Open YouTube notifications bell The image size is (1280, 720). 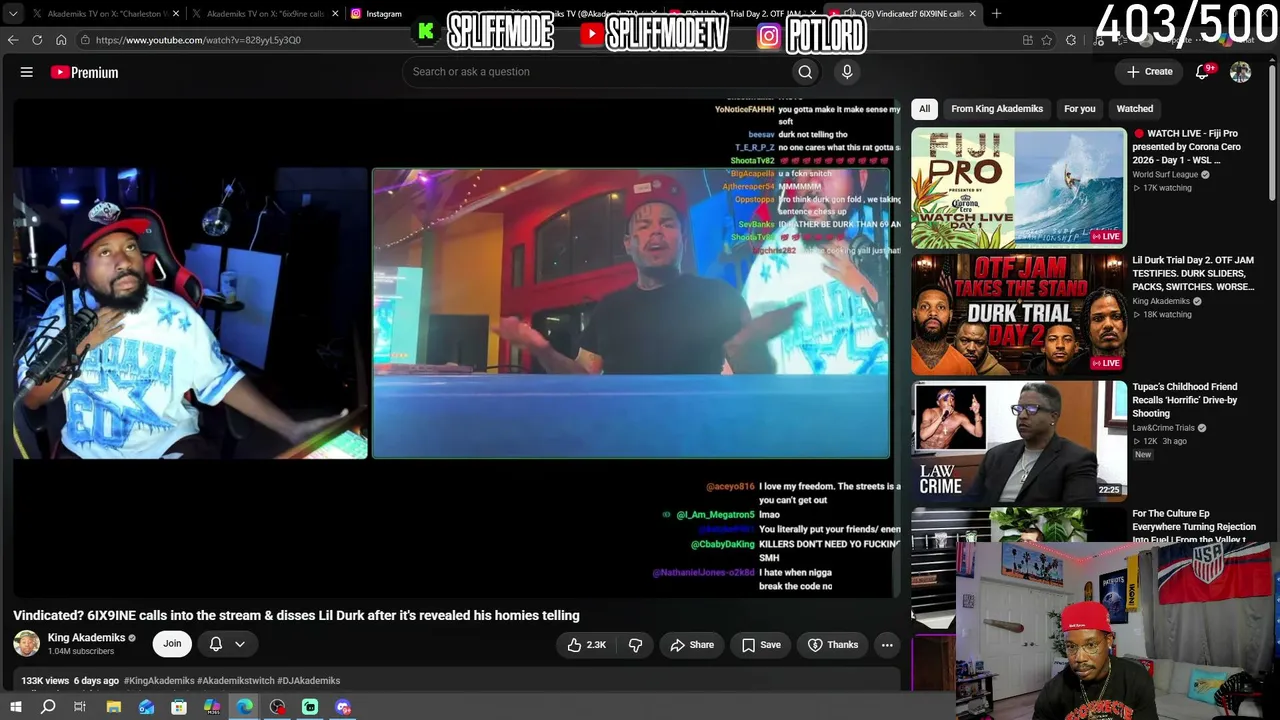tap(1203, 72)
